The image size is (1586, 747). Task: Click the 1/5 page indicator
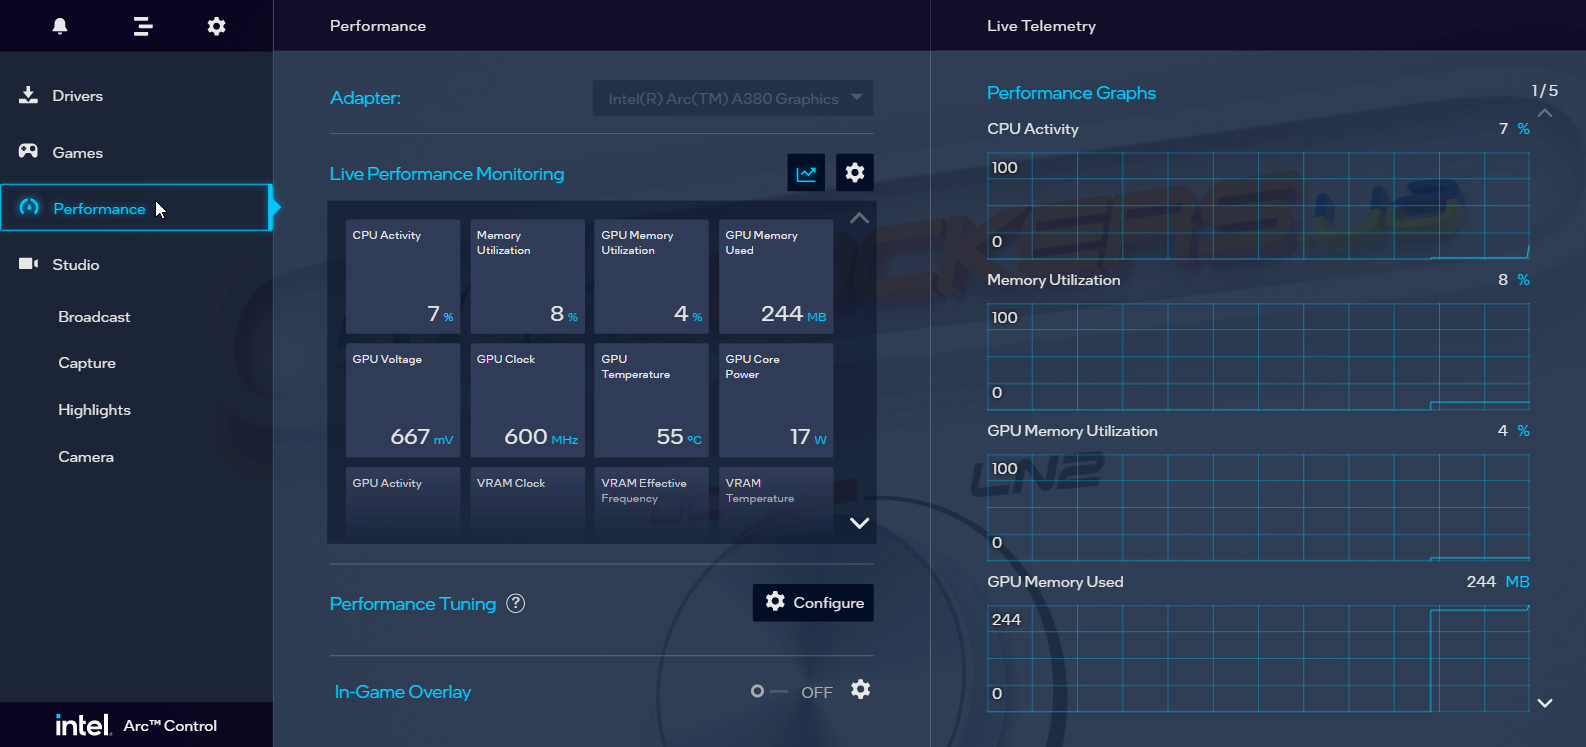point(1545,91)
